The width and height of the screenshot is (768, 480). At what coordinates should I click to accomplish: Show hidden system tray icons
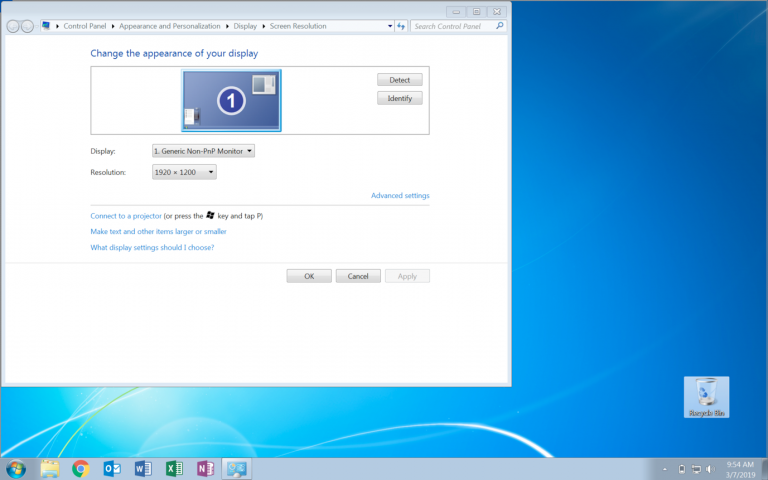click(x=665, y=469)
